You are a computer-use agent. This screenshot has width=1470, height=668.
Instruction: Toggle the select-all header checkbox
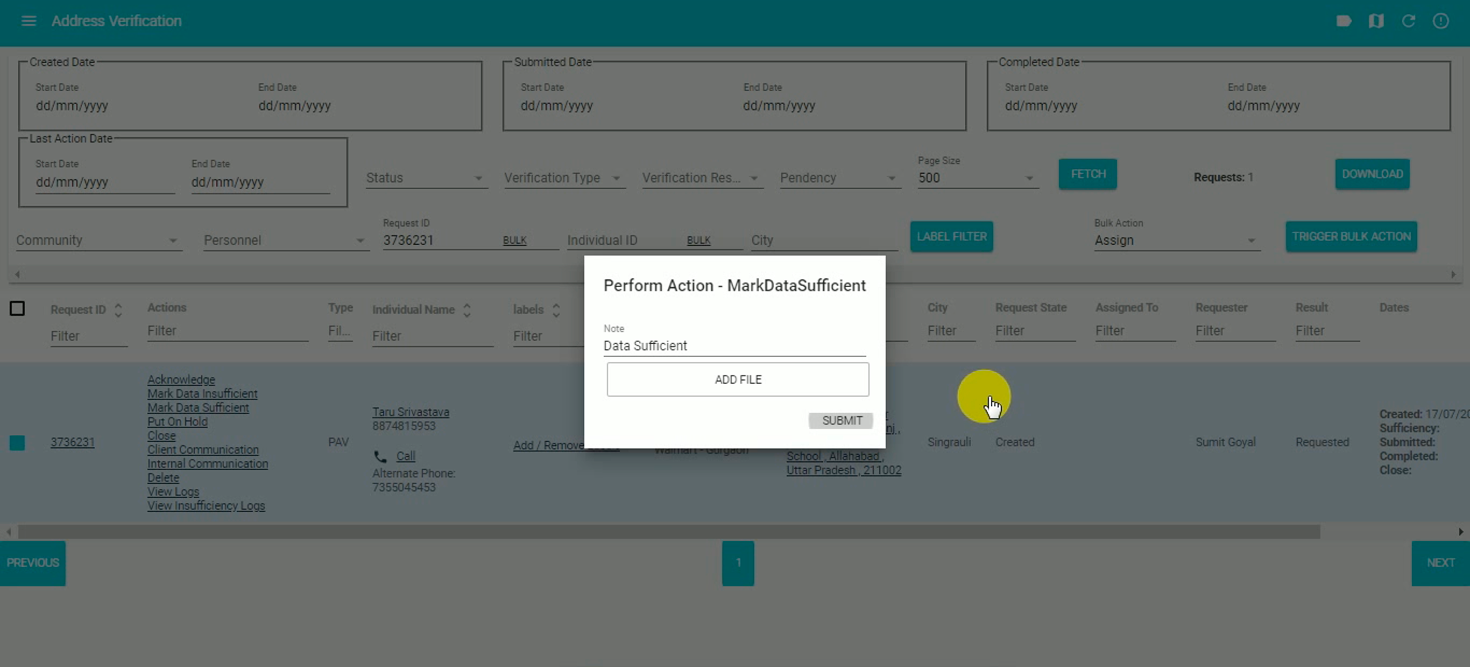[x=17, y=309]
